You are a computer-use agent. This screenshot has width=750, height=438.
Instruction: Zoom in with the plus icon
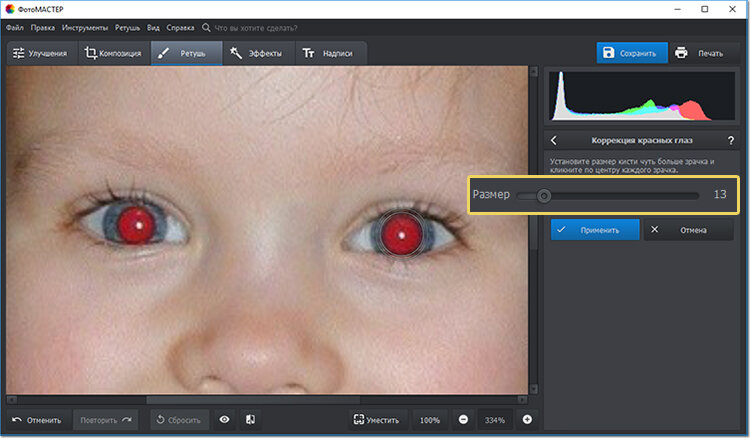tap(527, 419)
